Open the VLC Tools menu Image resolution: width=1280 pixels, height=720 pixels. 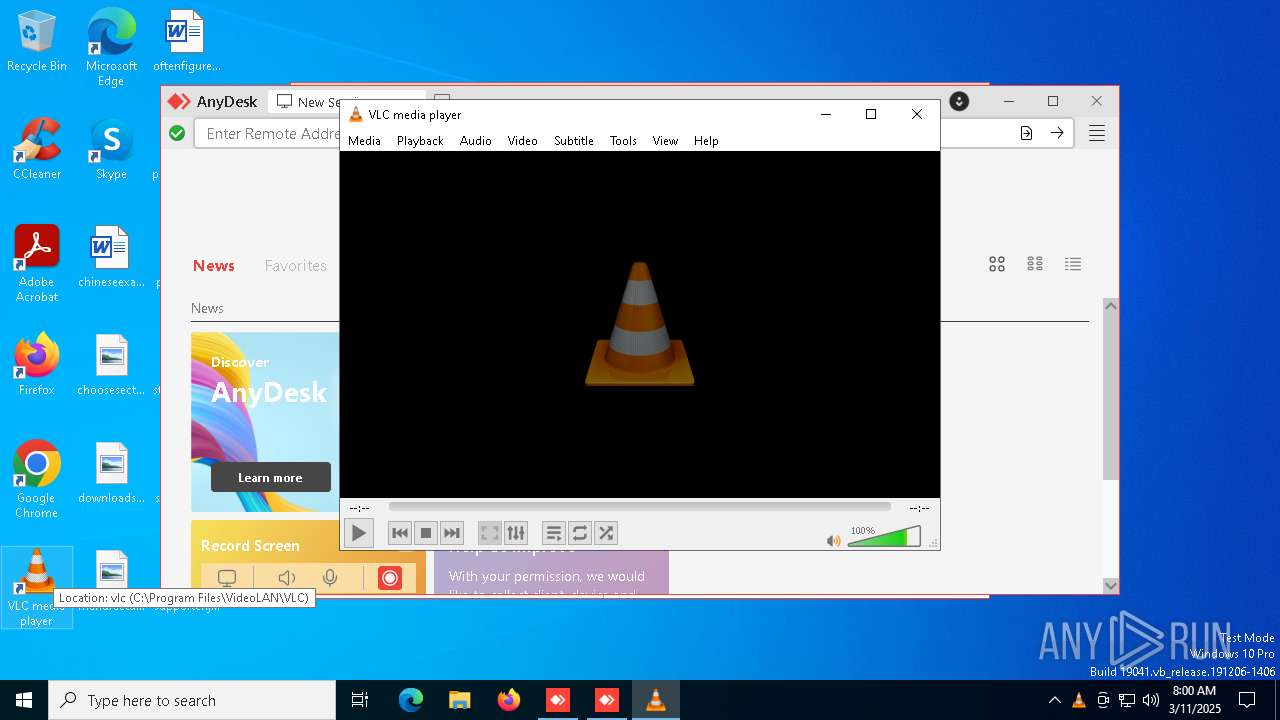(623, 141)
